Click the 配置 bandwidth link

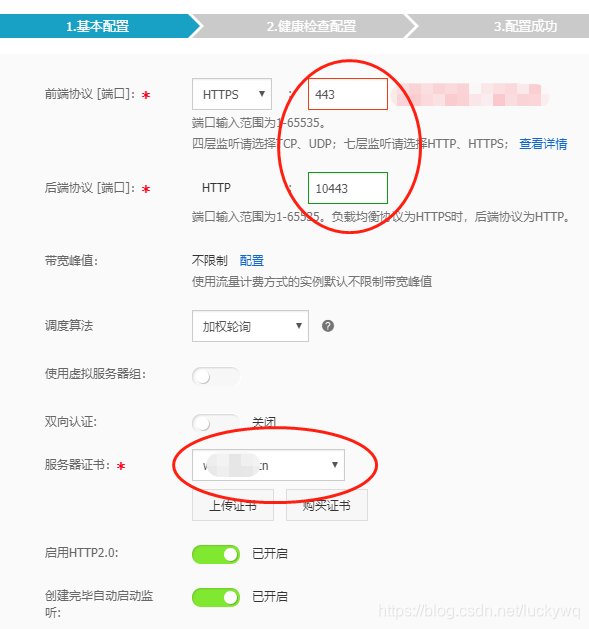[252, 260]
